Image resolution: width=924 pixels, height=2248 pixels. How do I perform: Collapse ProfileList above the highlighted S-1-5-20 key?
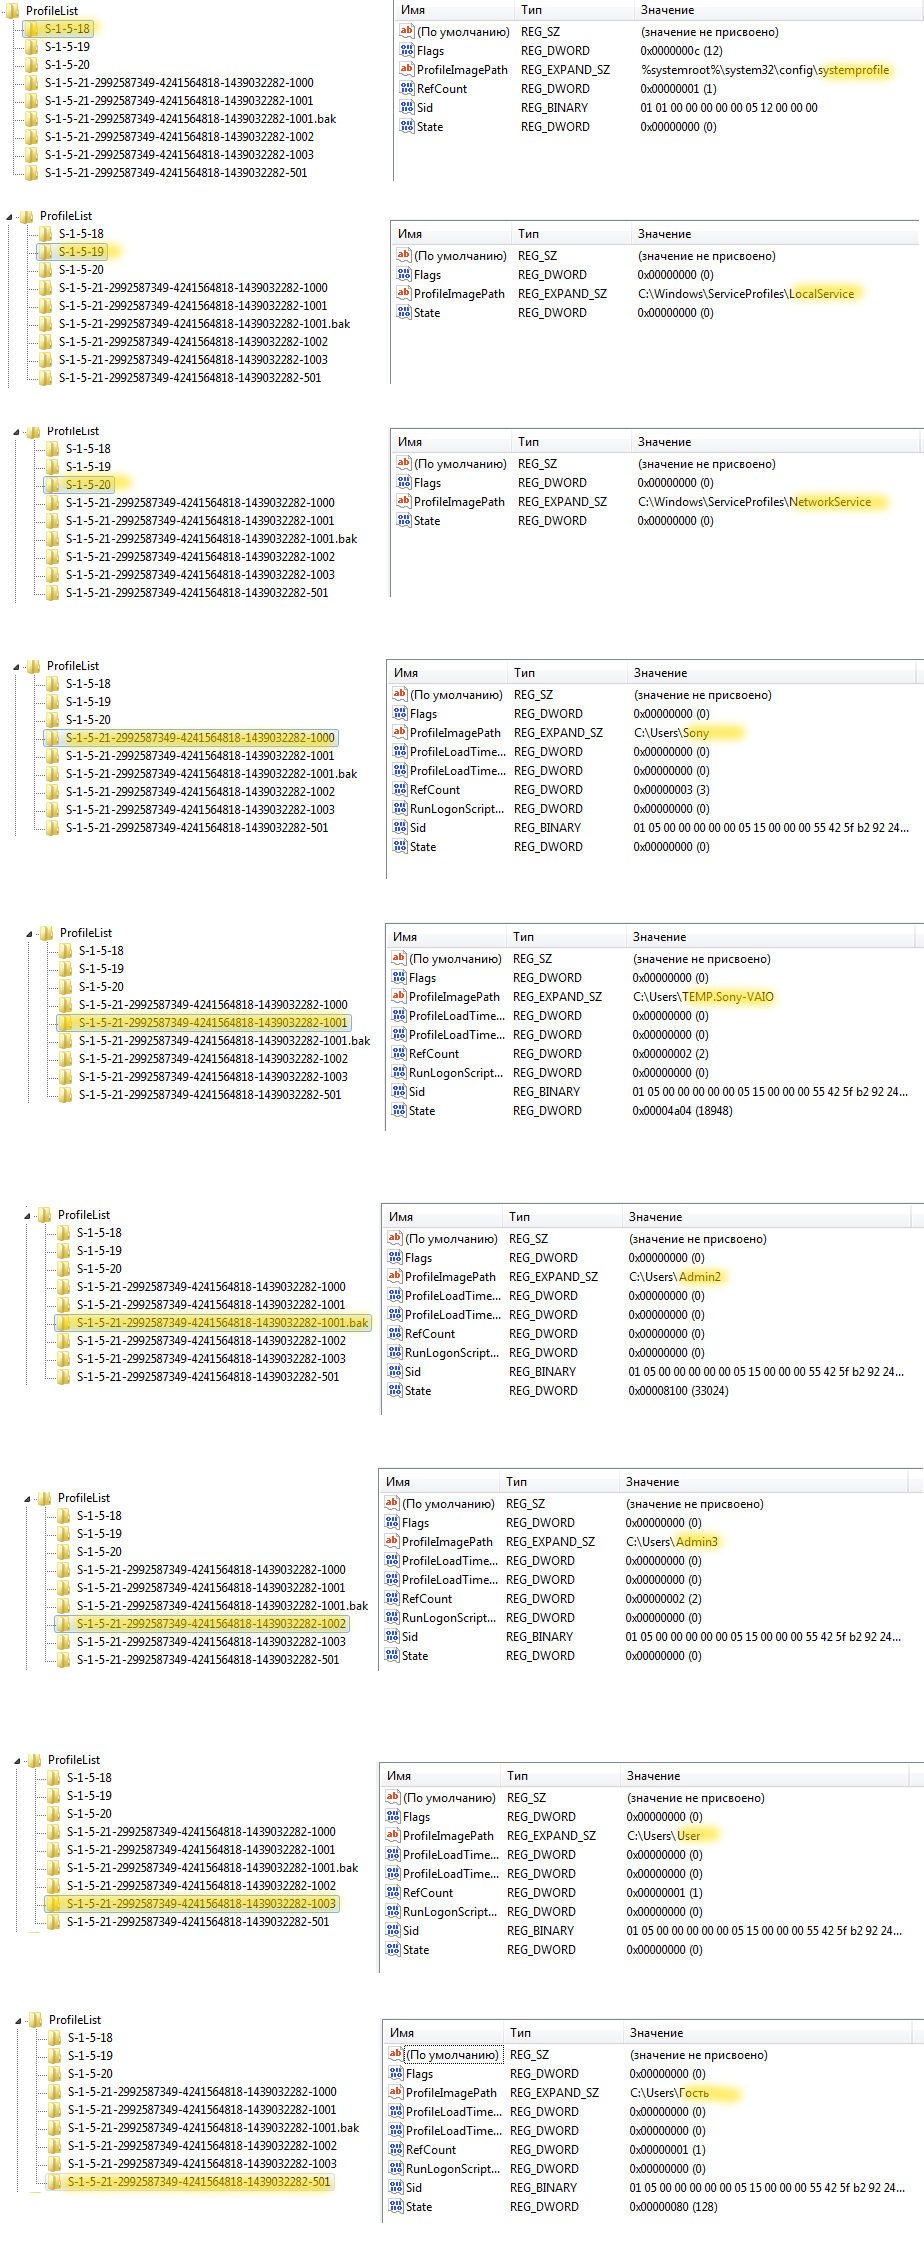(17, 432)
